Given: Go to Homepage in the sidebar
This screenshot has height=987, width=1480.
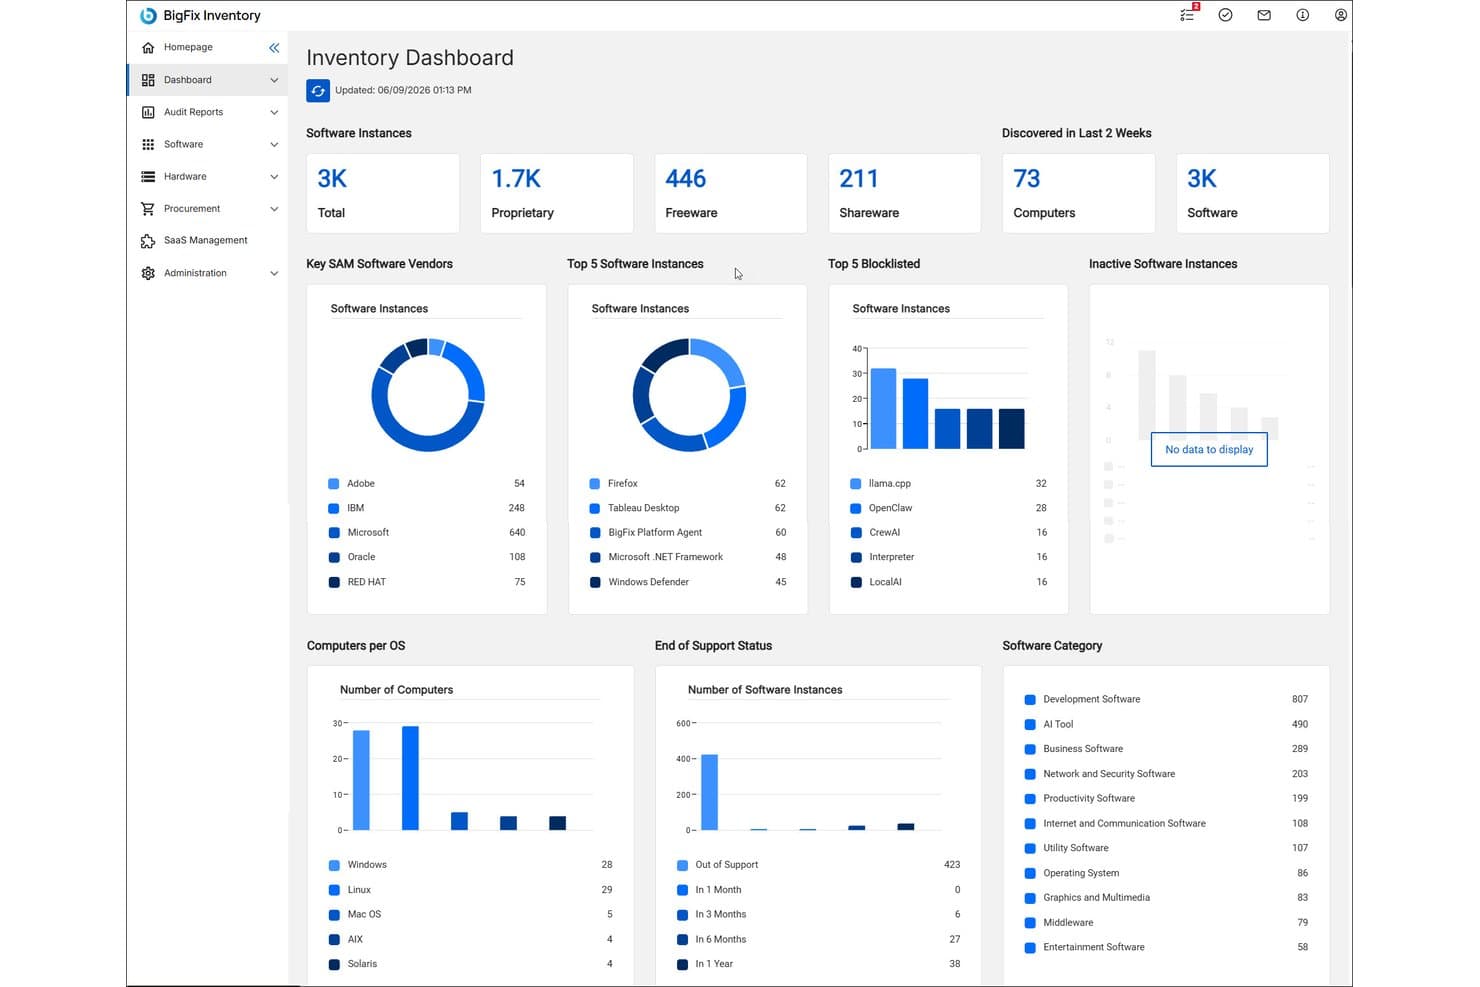Looking at the screenshot, I should click(188, 47).
